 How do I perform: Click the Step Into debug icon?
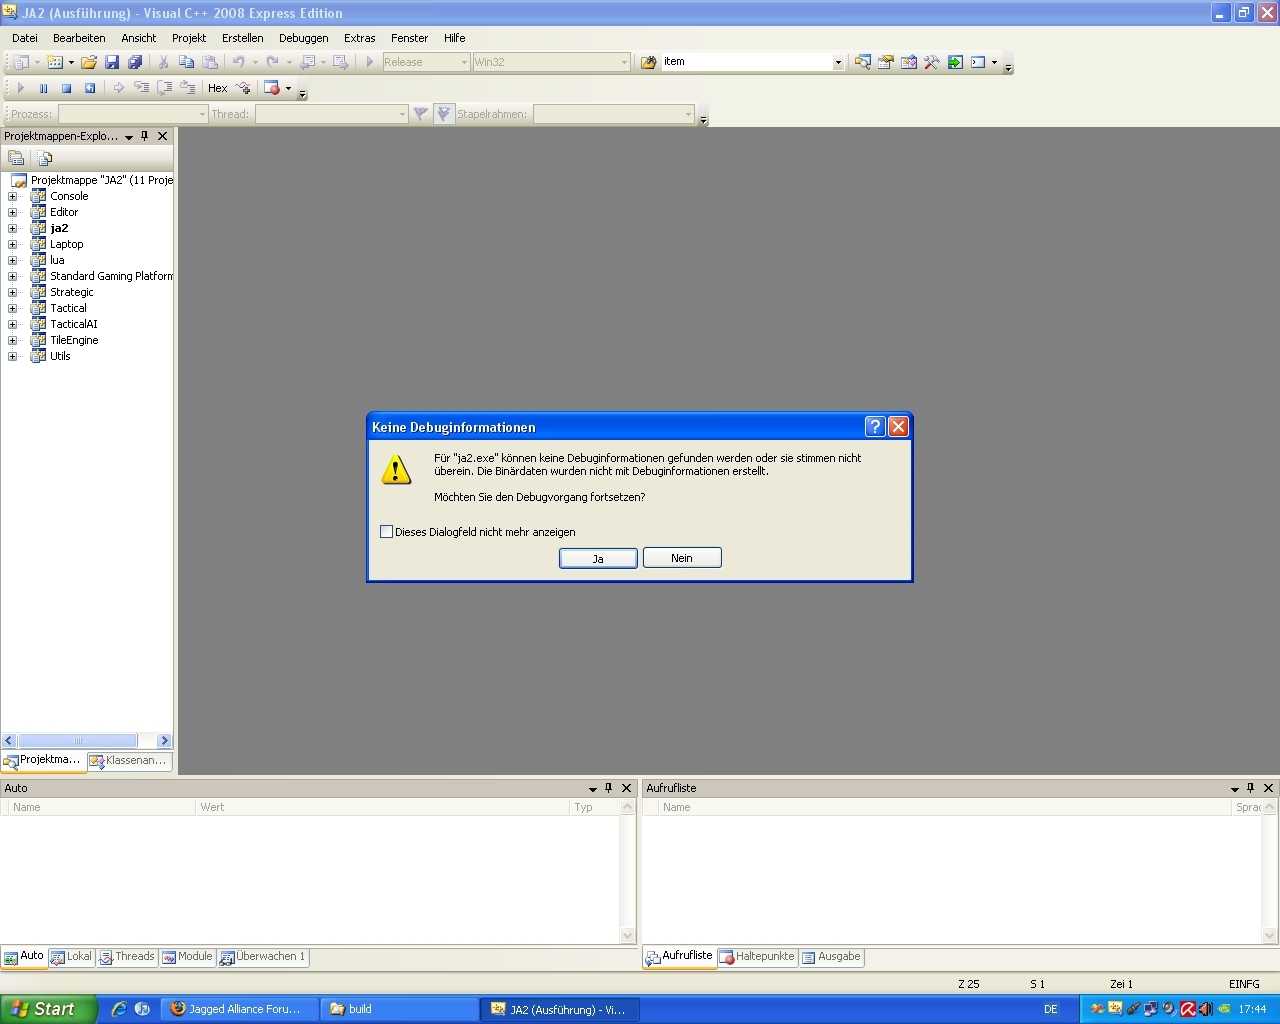(x=142, y=88)
